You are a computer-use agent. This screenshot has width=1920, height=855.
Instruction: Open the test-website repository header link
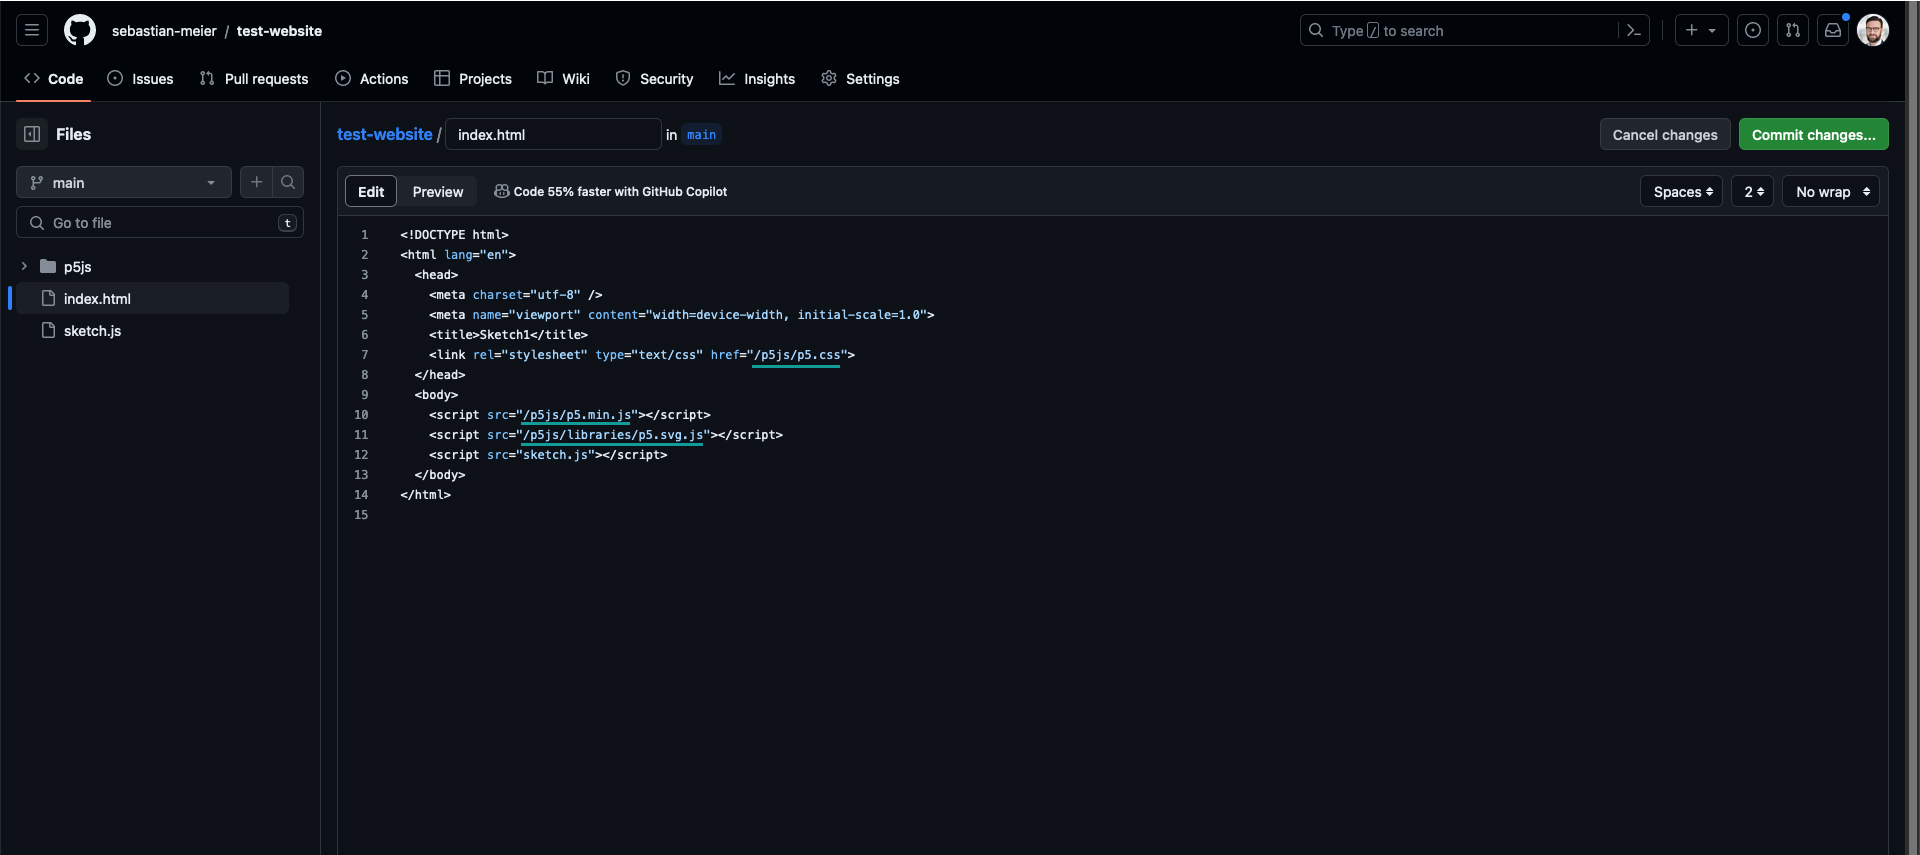point(279,30)
